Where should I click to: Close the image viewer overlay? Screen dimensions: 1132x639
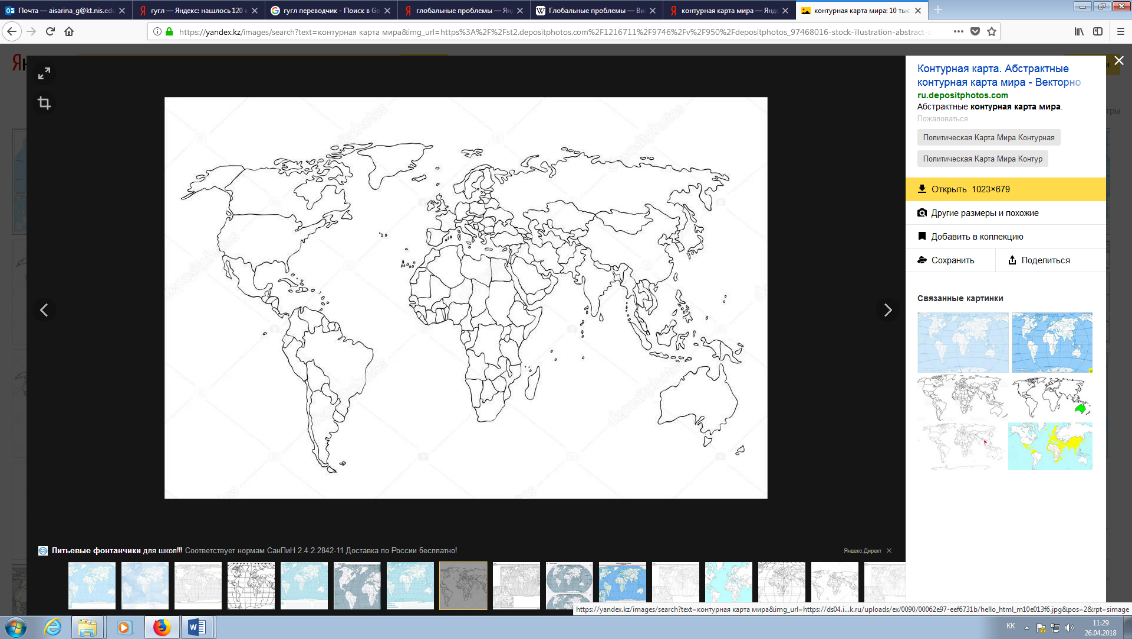click(1118, 61)
